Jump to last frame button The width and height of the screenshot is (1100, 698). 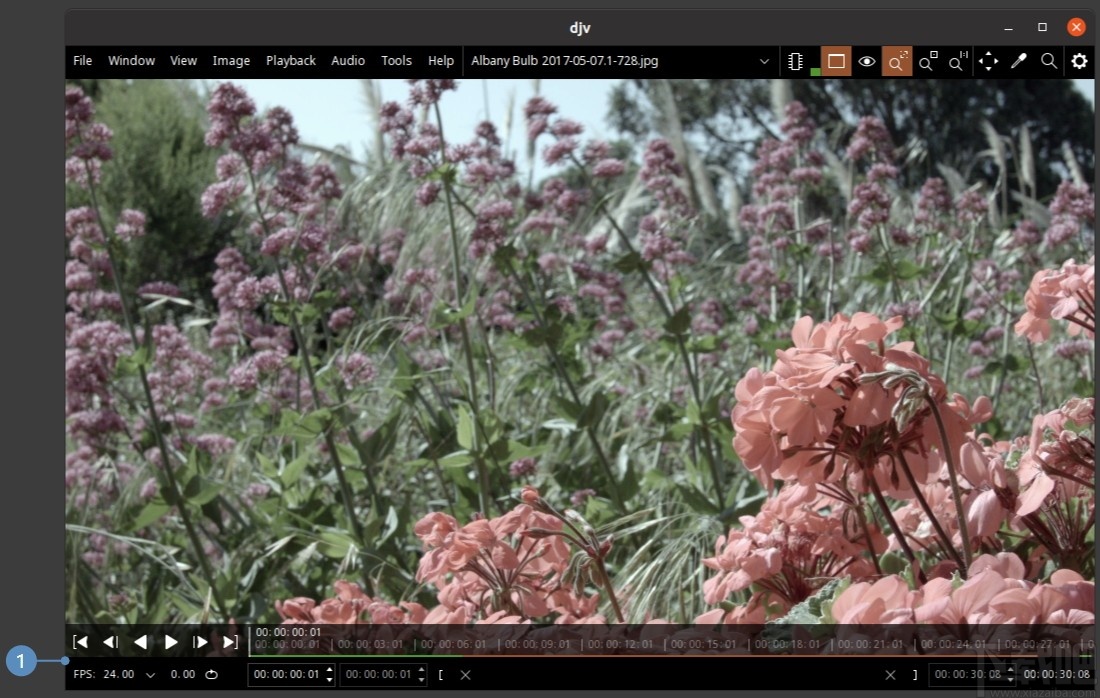[230, 642]
